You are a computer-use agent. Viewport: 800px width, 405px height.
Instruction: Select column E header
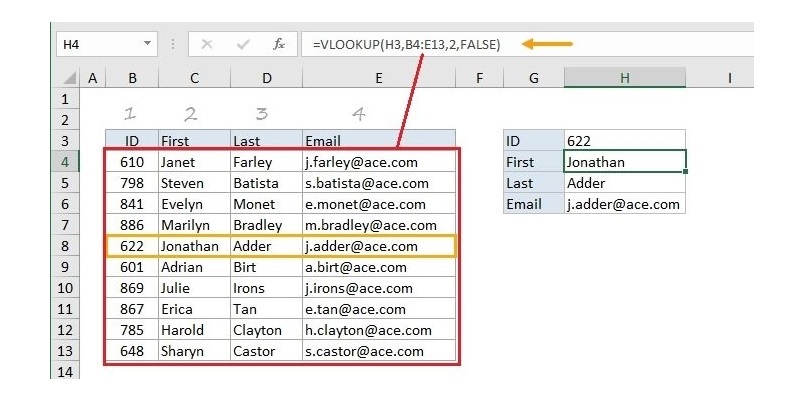(379, 78)
